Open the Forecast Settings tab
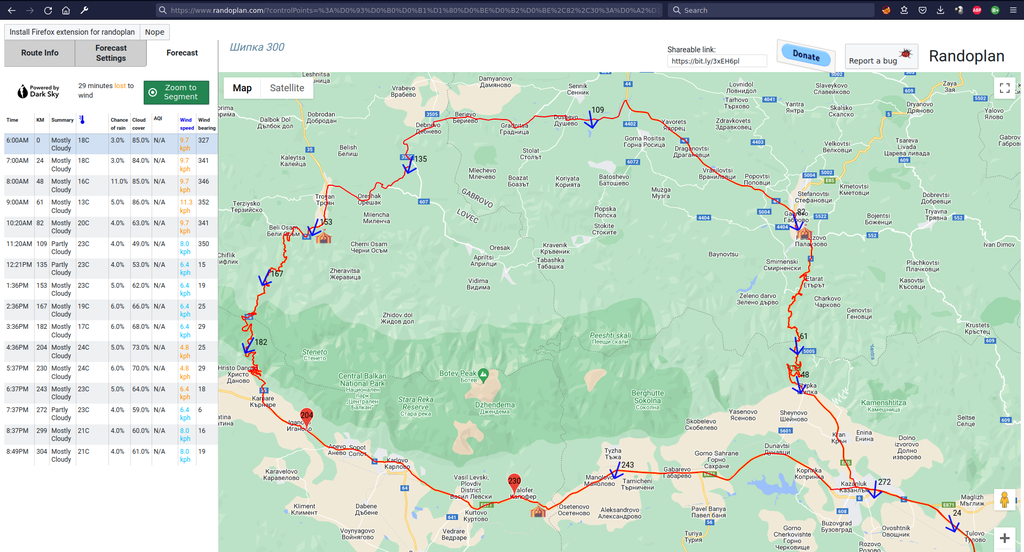The height and width of the screenshot is (552, 1024). pos(111,53)
